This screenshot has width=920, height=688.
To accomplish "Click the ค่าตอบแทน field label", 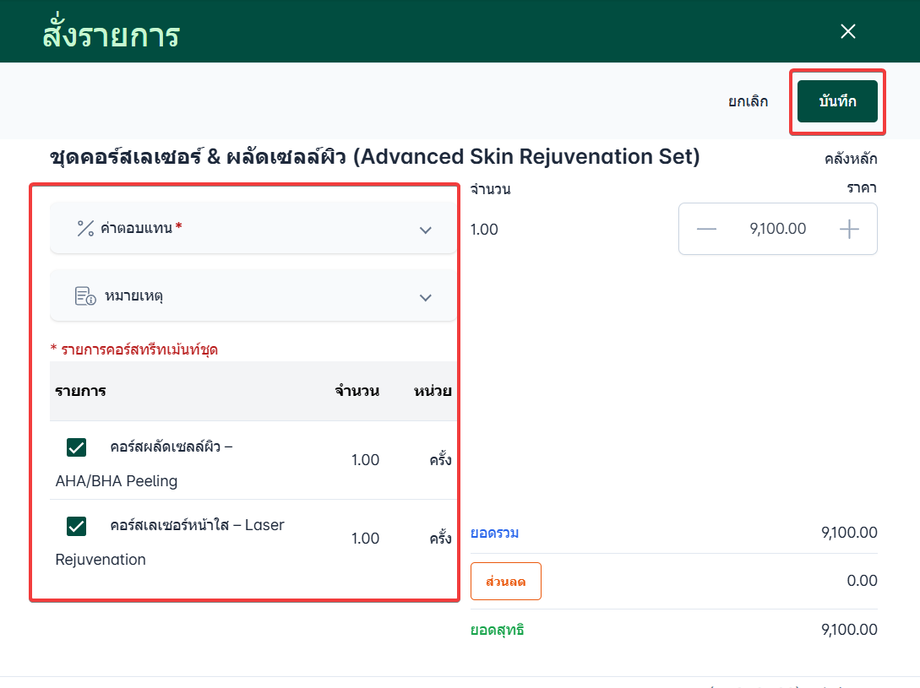I will tap(136, 228).
